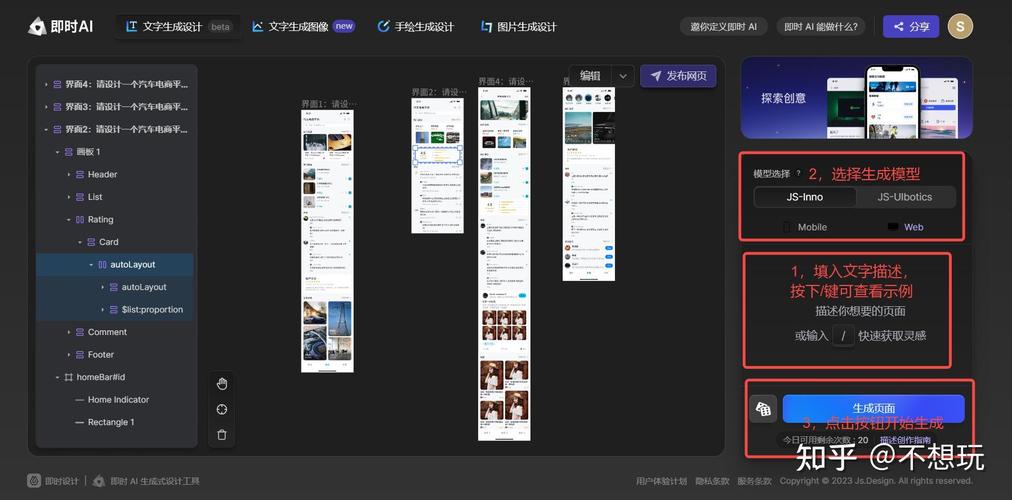Click the line icon beside Home Indicator
1012x500 pixels.
[79, 400]
